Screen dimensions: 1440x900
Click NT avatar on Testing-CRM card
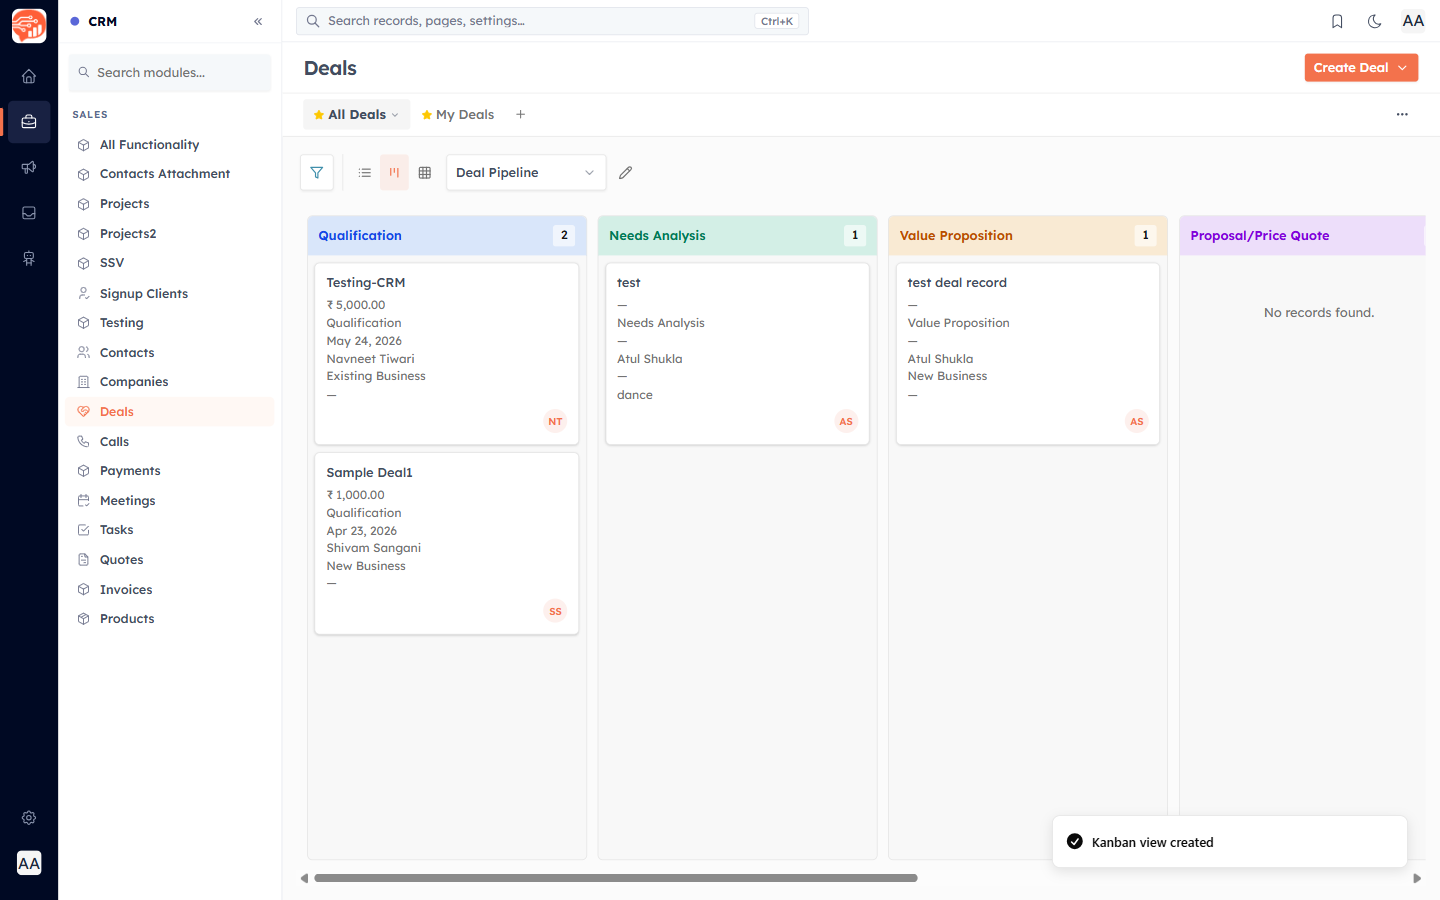coord(555,422)
